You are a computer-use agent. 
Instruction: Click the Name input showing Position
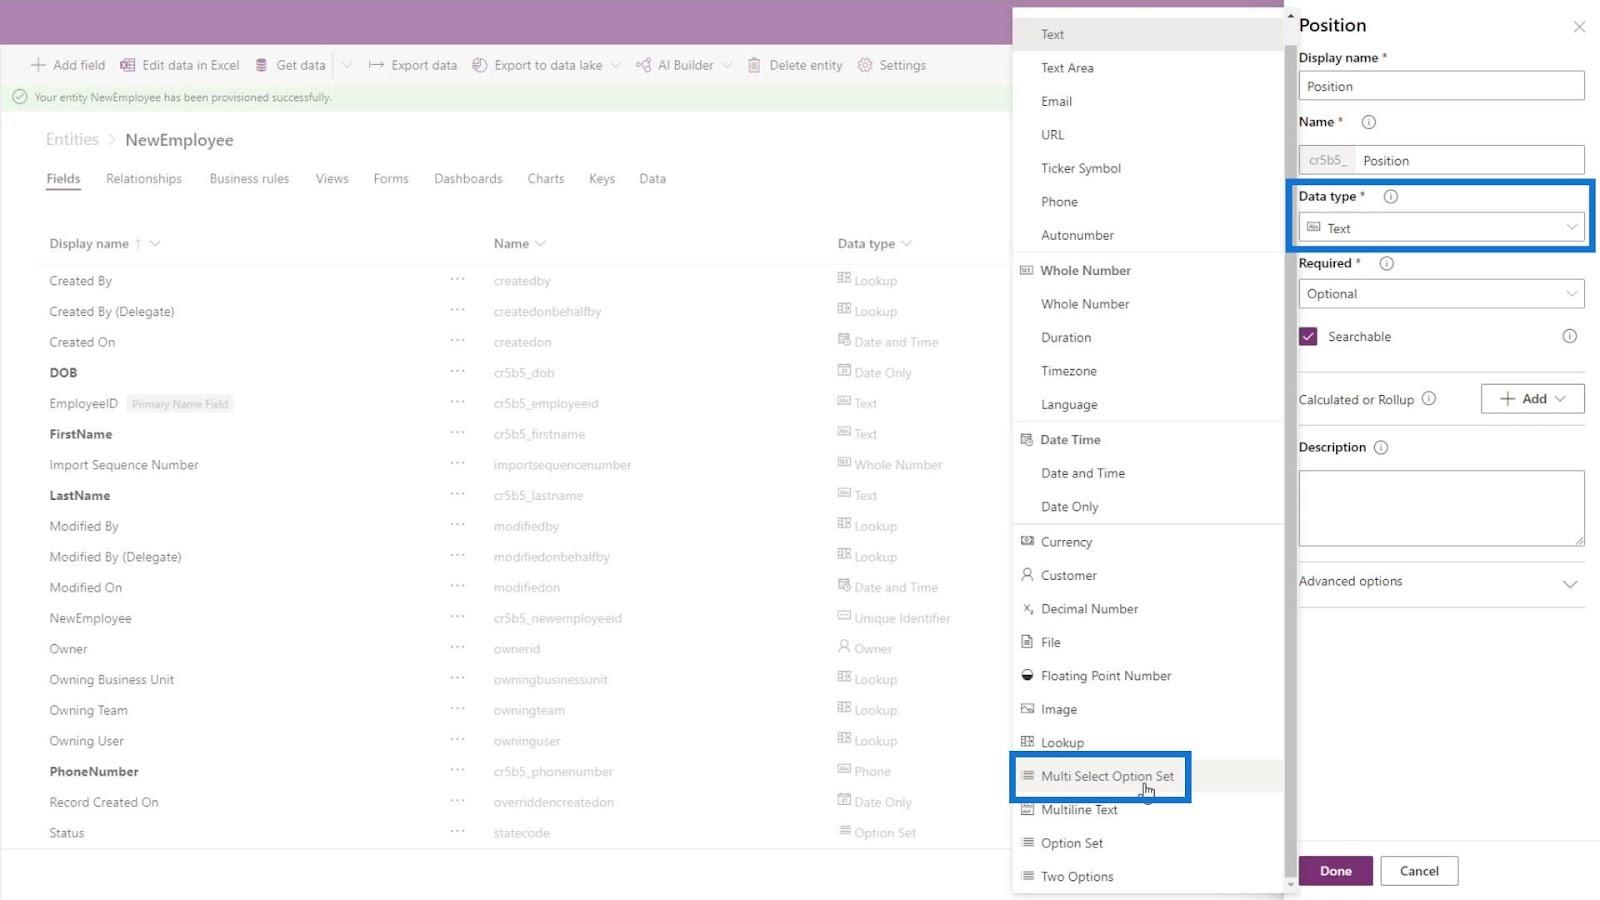pos(1469,160)
